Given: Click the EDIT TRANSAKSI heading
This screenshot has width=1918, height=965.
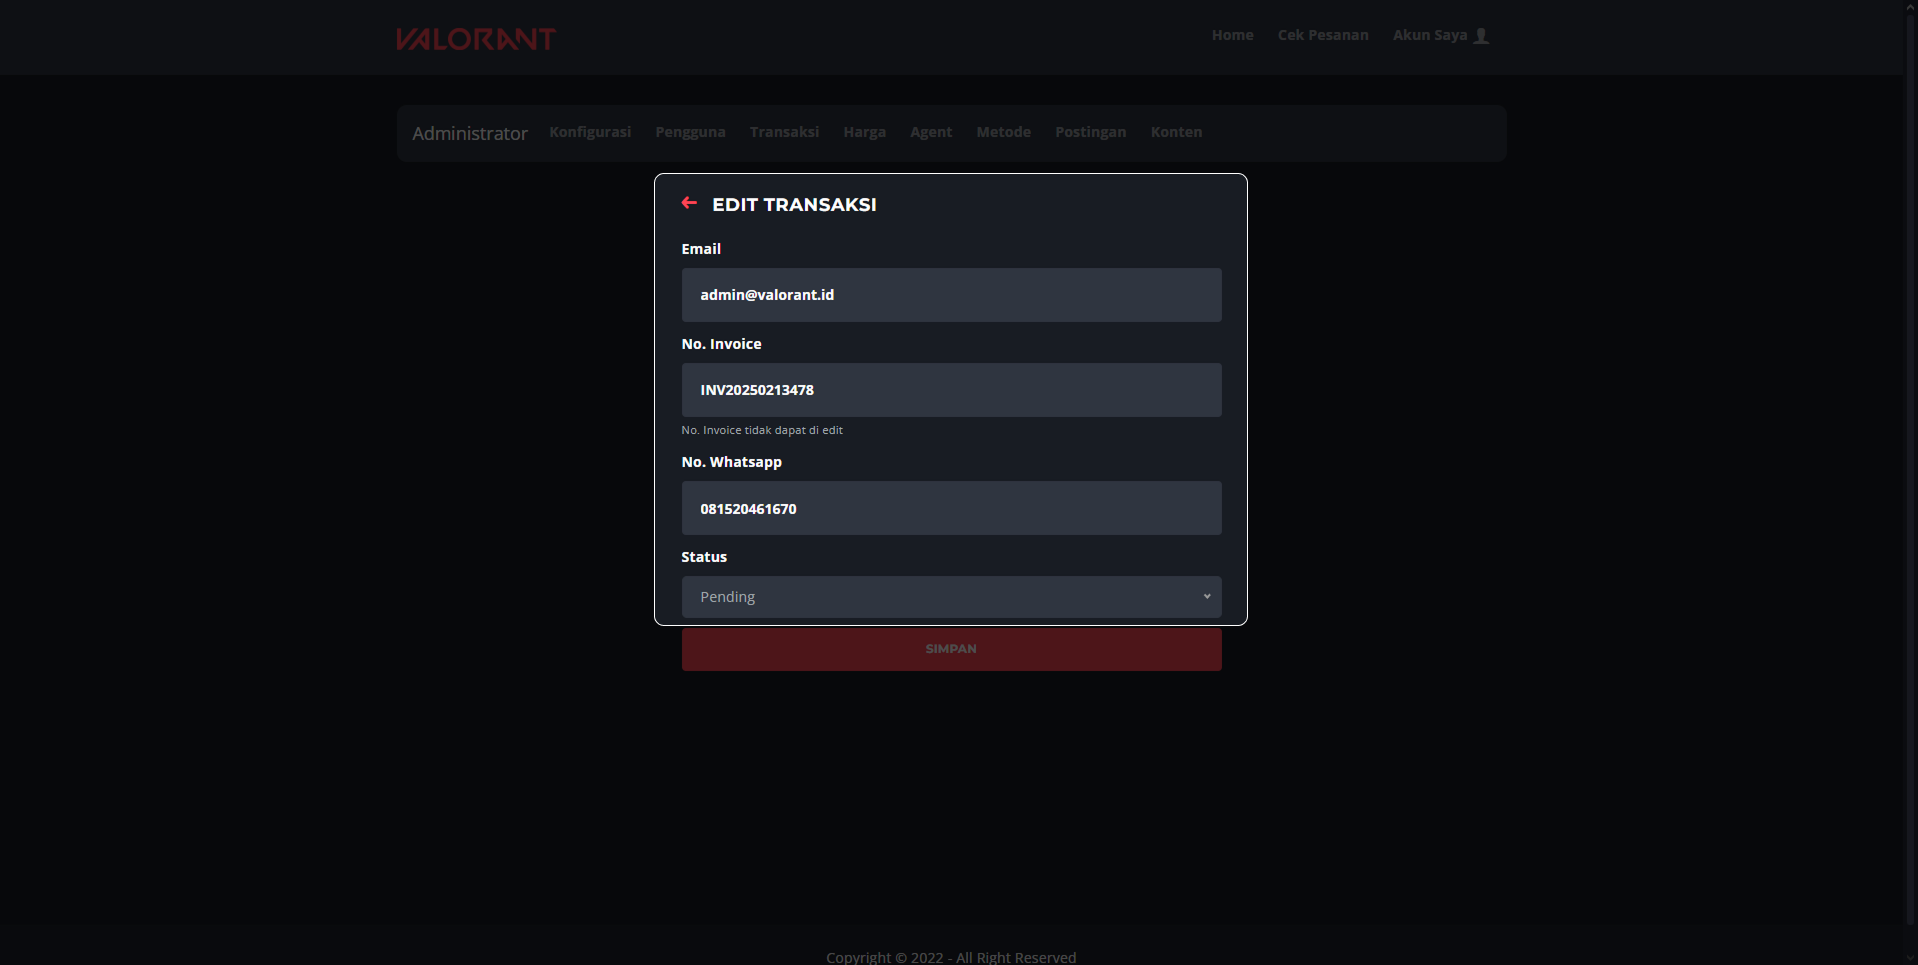Looking at the screenshot, I should point(794,205).
